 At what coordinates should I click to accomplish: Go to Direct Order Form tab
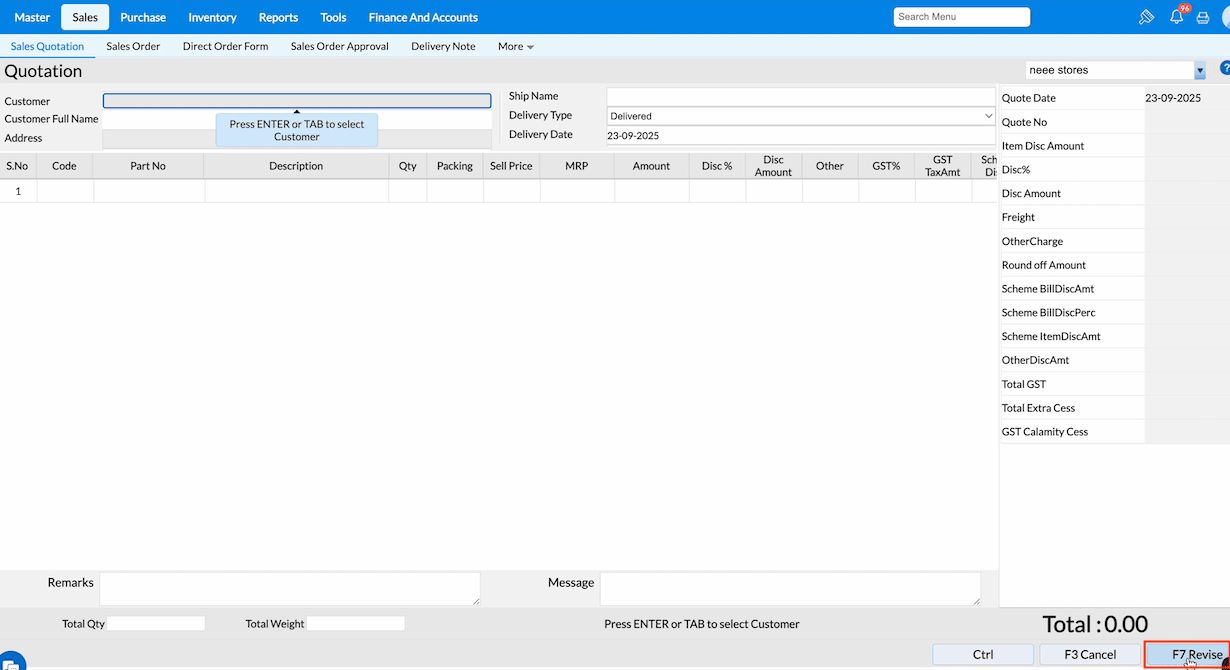[x=225, y=46]
